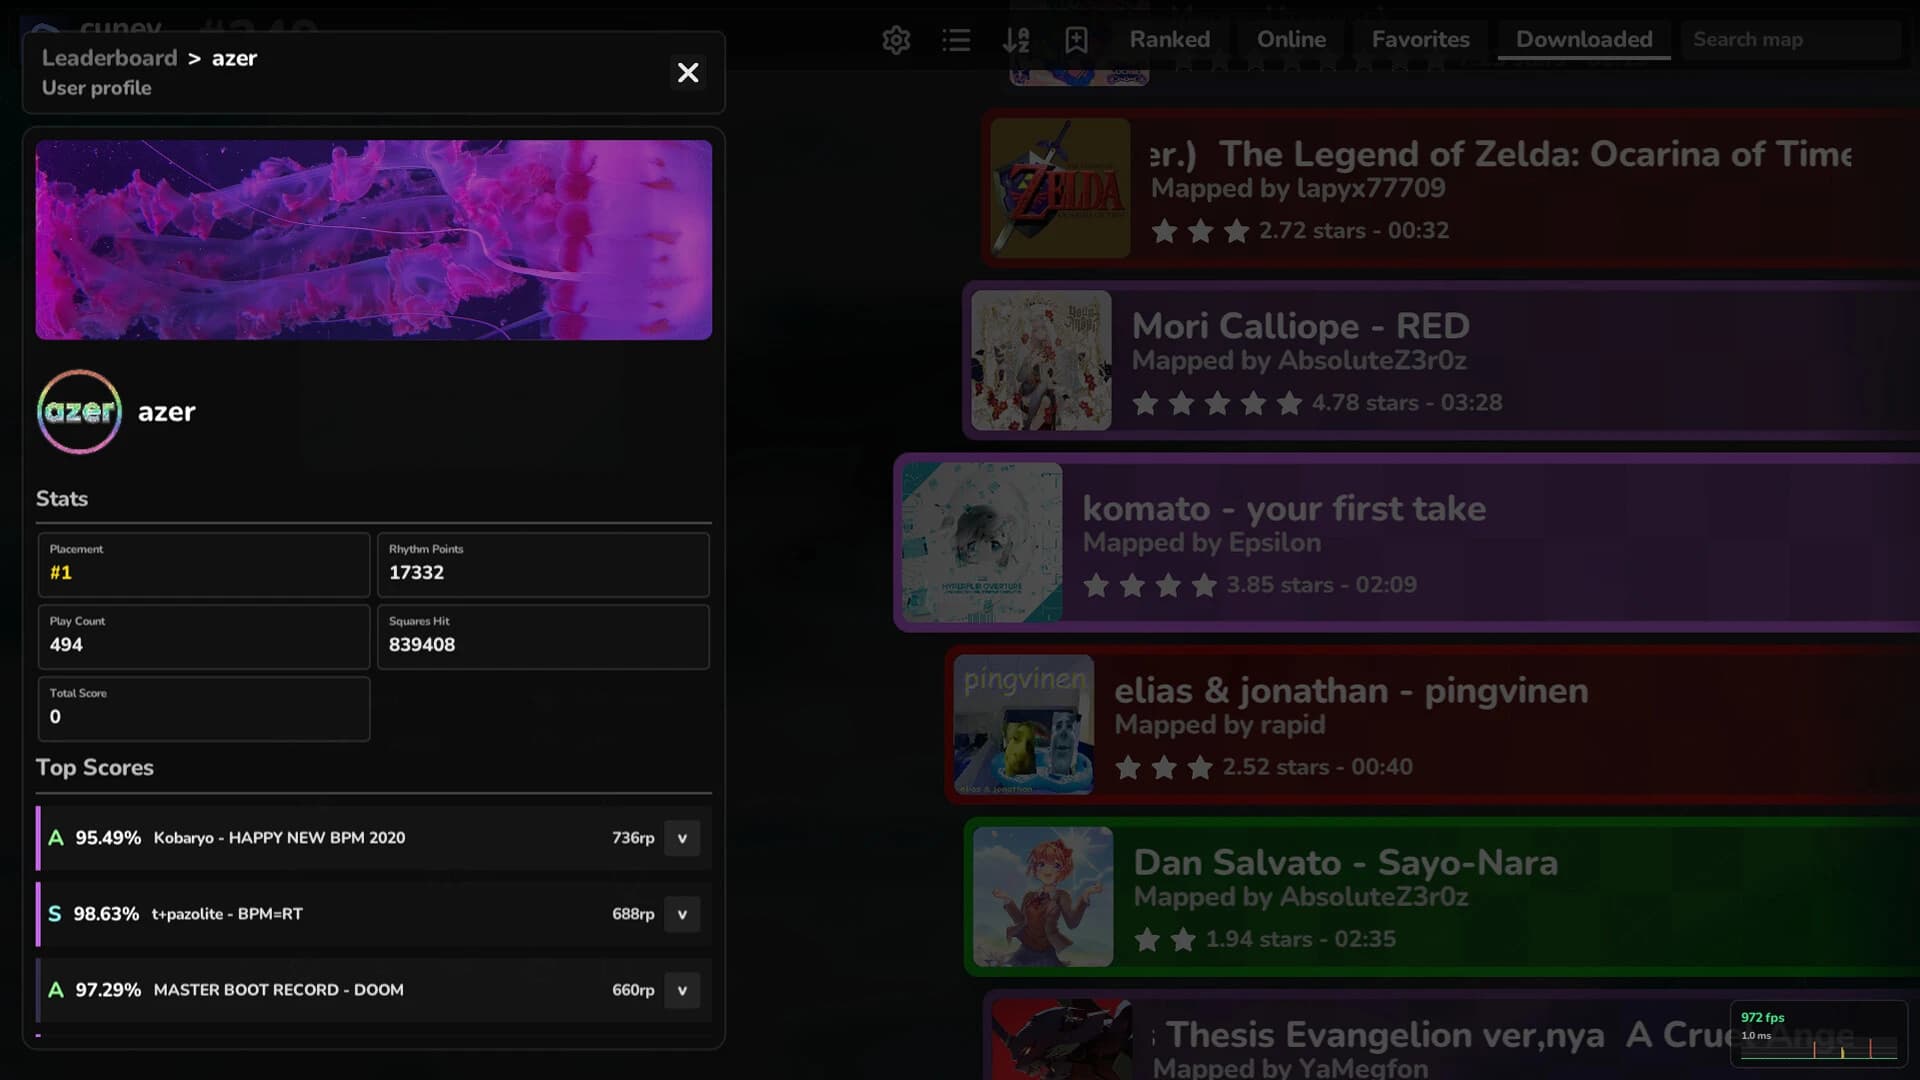Image resolution: width=1920 pixels, height=1080 pixels.
Task: Open the settings gear icon
Action: click(x=896, y=39)
